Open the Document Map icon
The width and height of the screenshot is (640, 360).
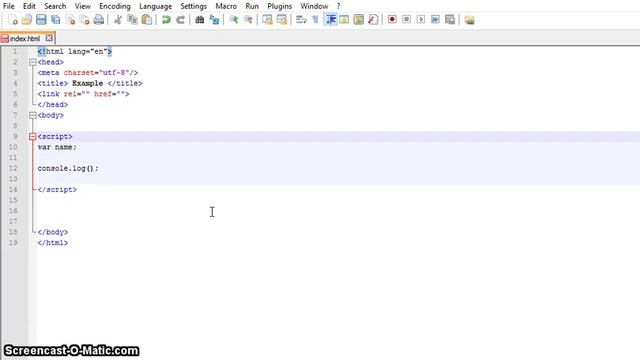click(359, 20)
